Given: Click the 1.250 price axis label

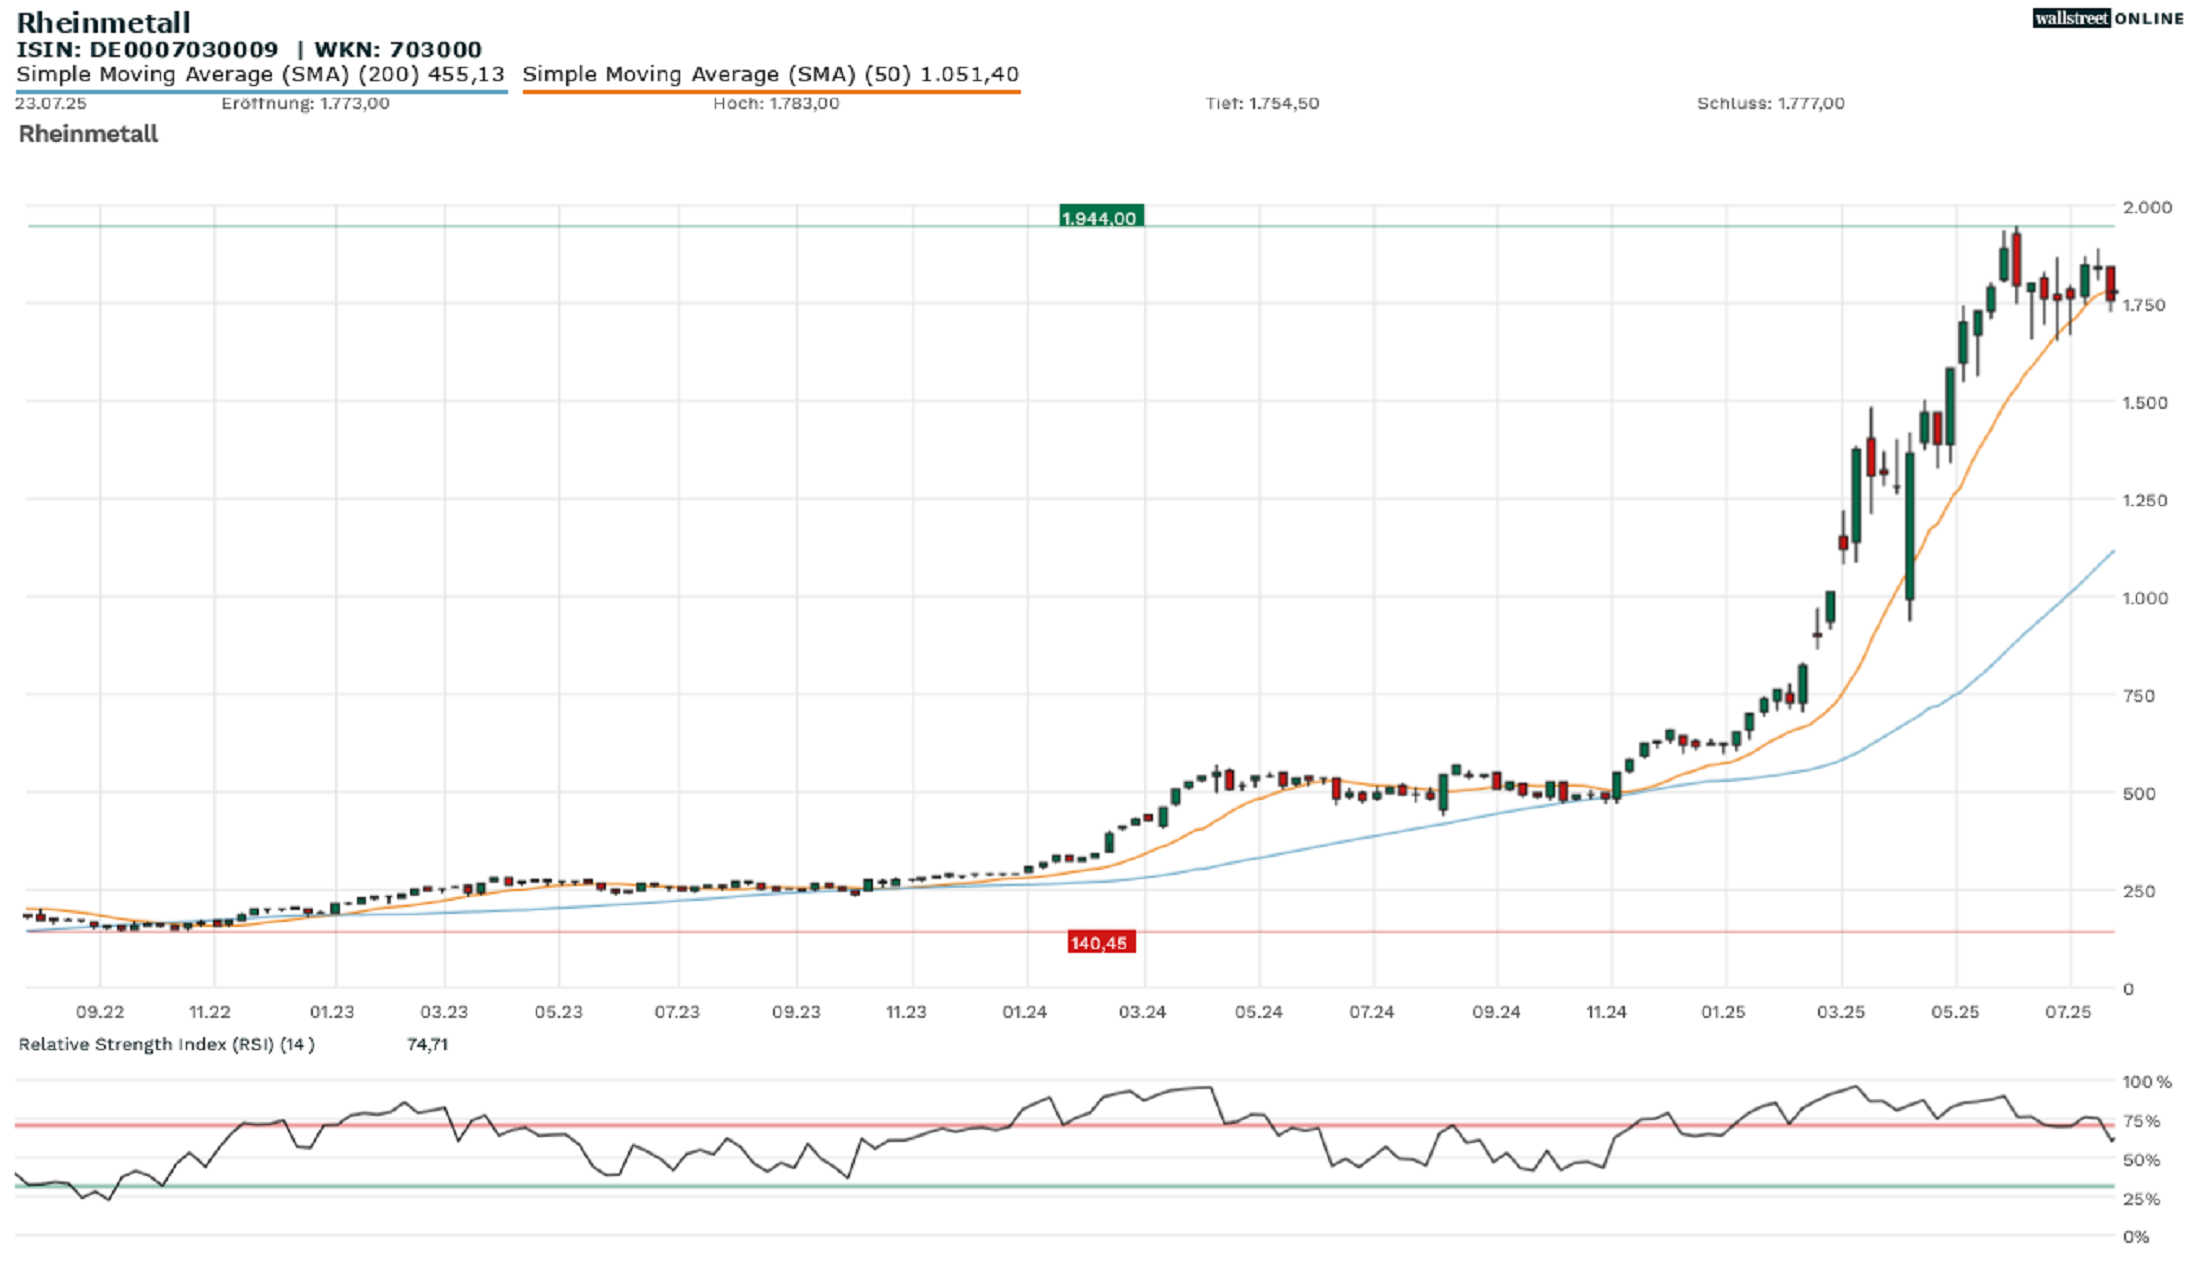Looking at the screenshot, I should (2145, 500).
